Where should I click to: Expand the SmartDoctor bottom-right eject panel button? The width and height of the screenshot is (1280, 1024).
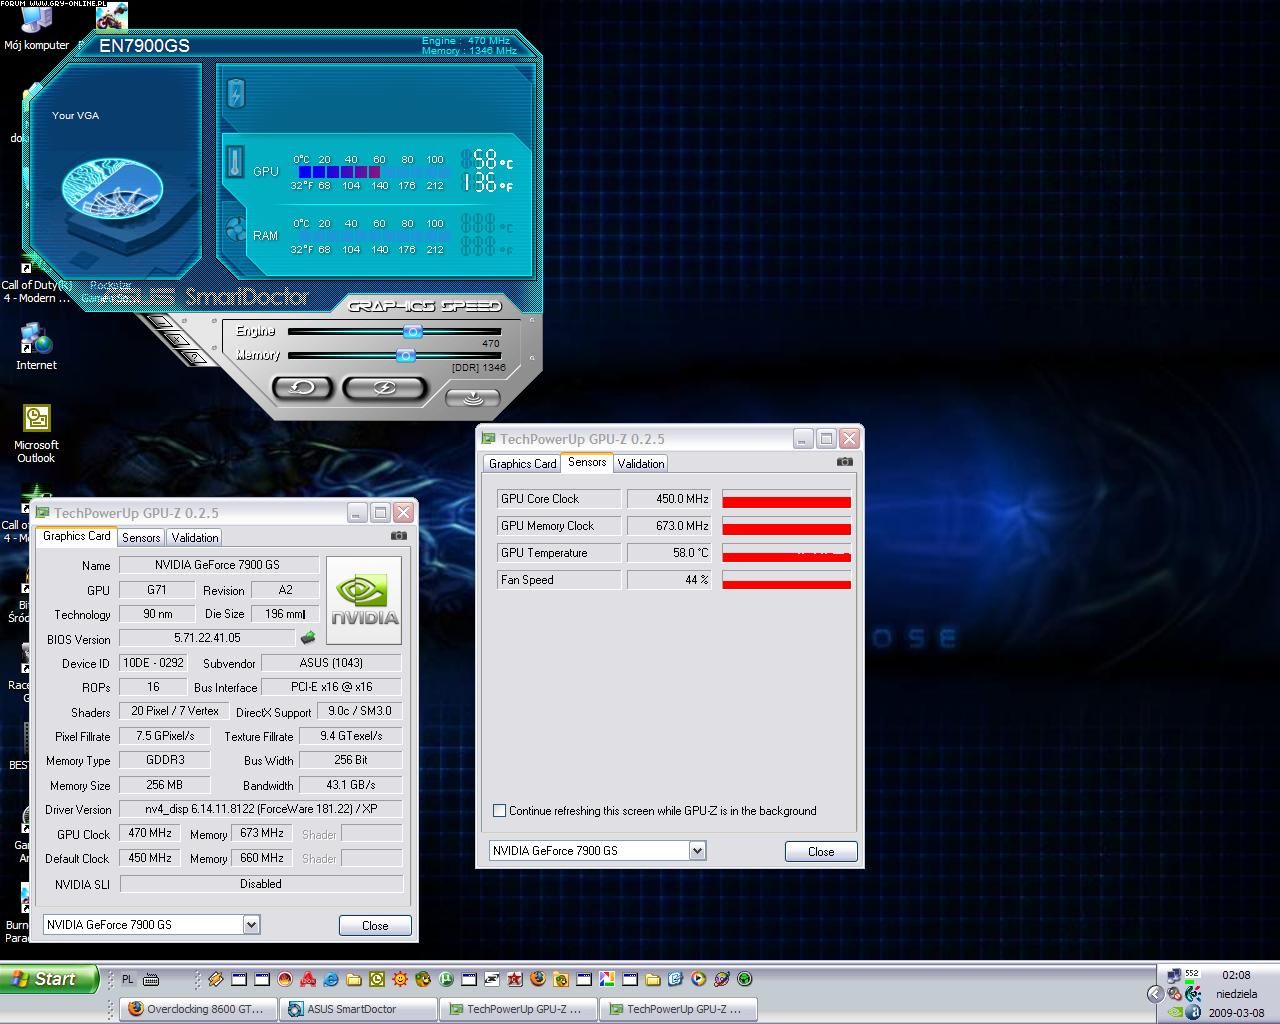coord(473,397)
